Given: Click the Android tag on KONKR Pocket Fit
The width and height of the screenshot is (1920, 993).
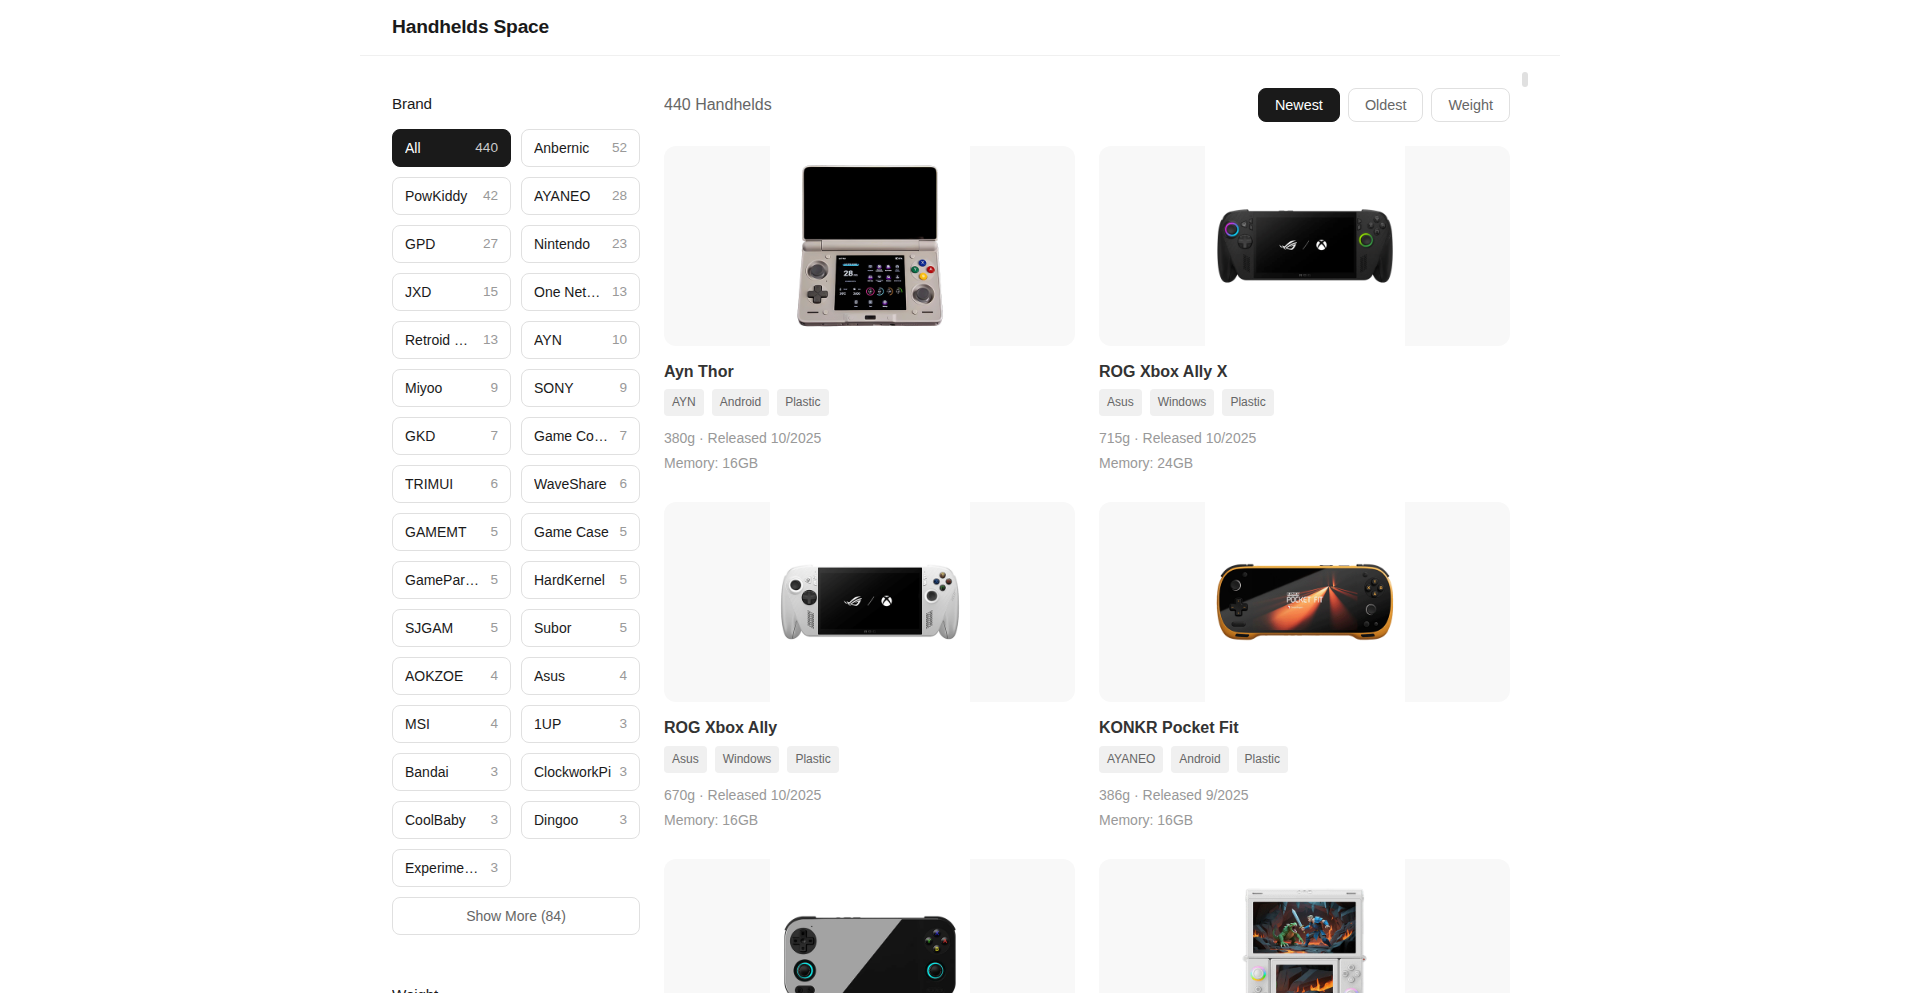Looking at the screenshot, I should coord(1200,759).
